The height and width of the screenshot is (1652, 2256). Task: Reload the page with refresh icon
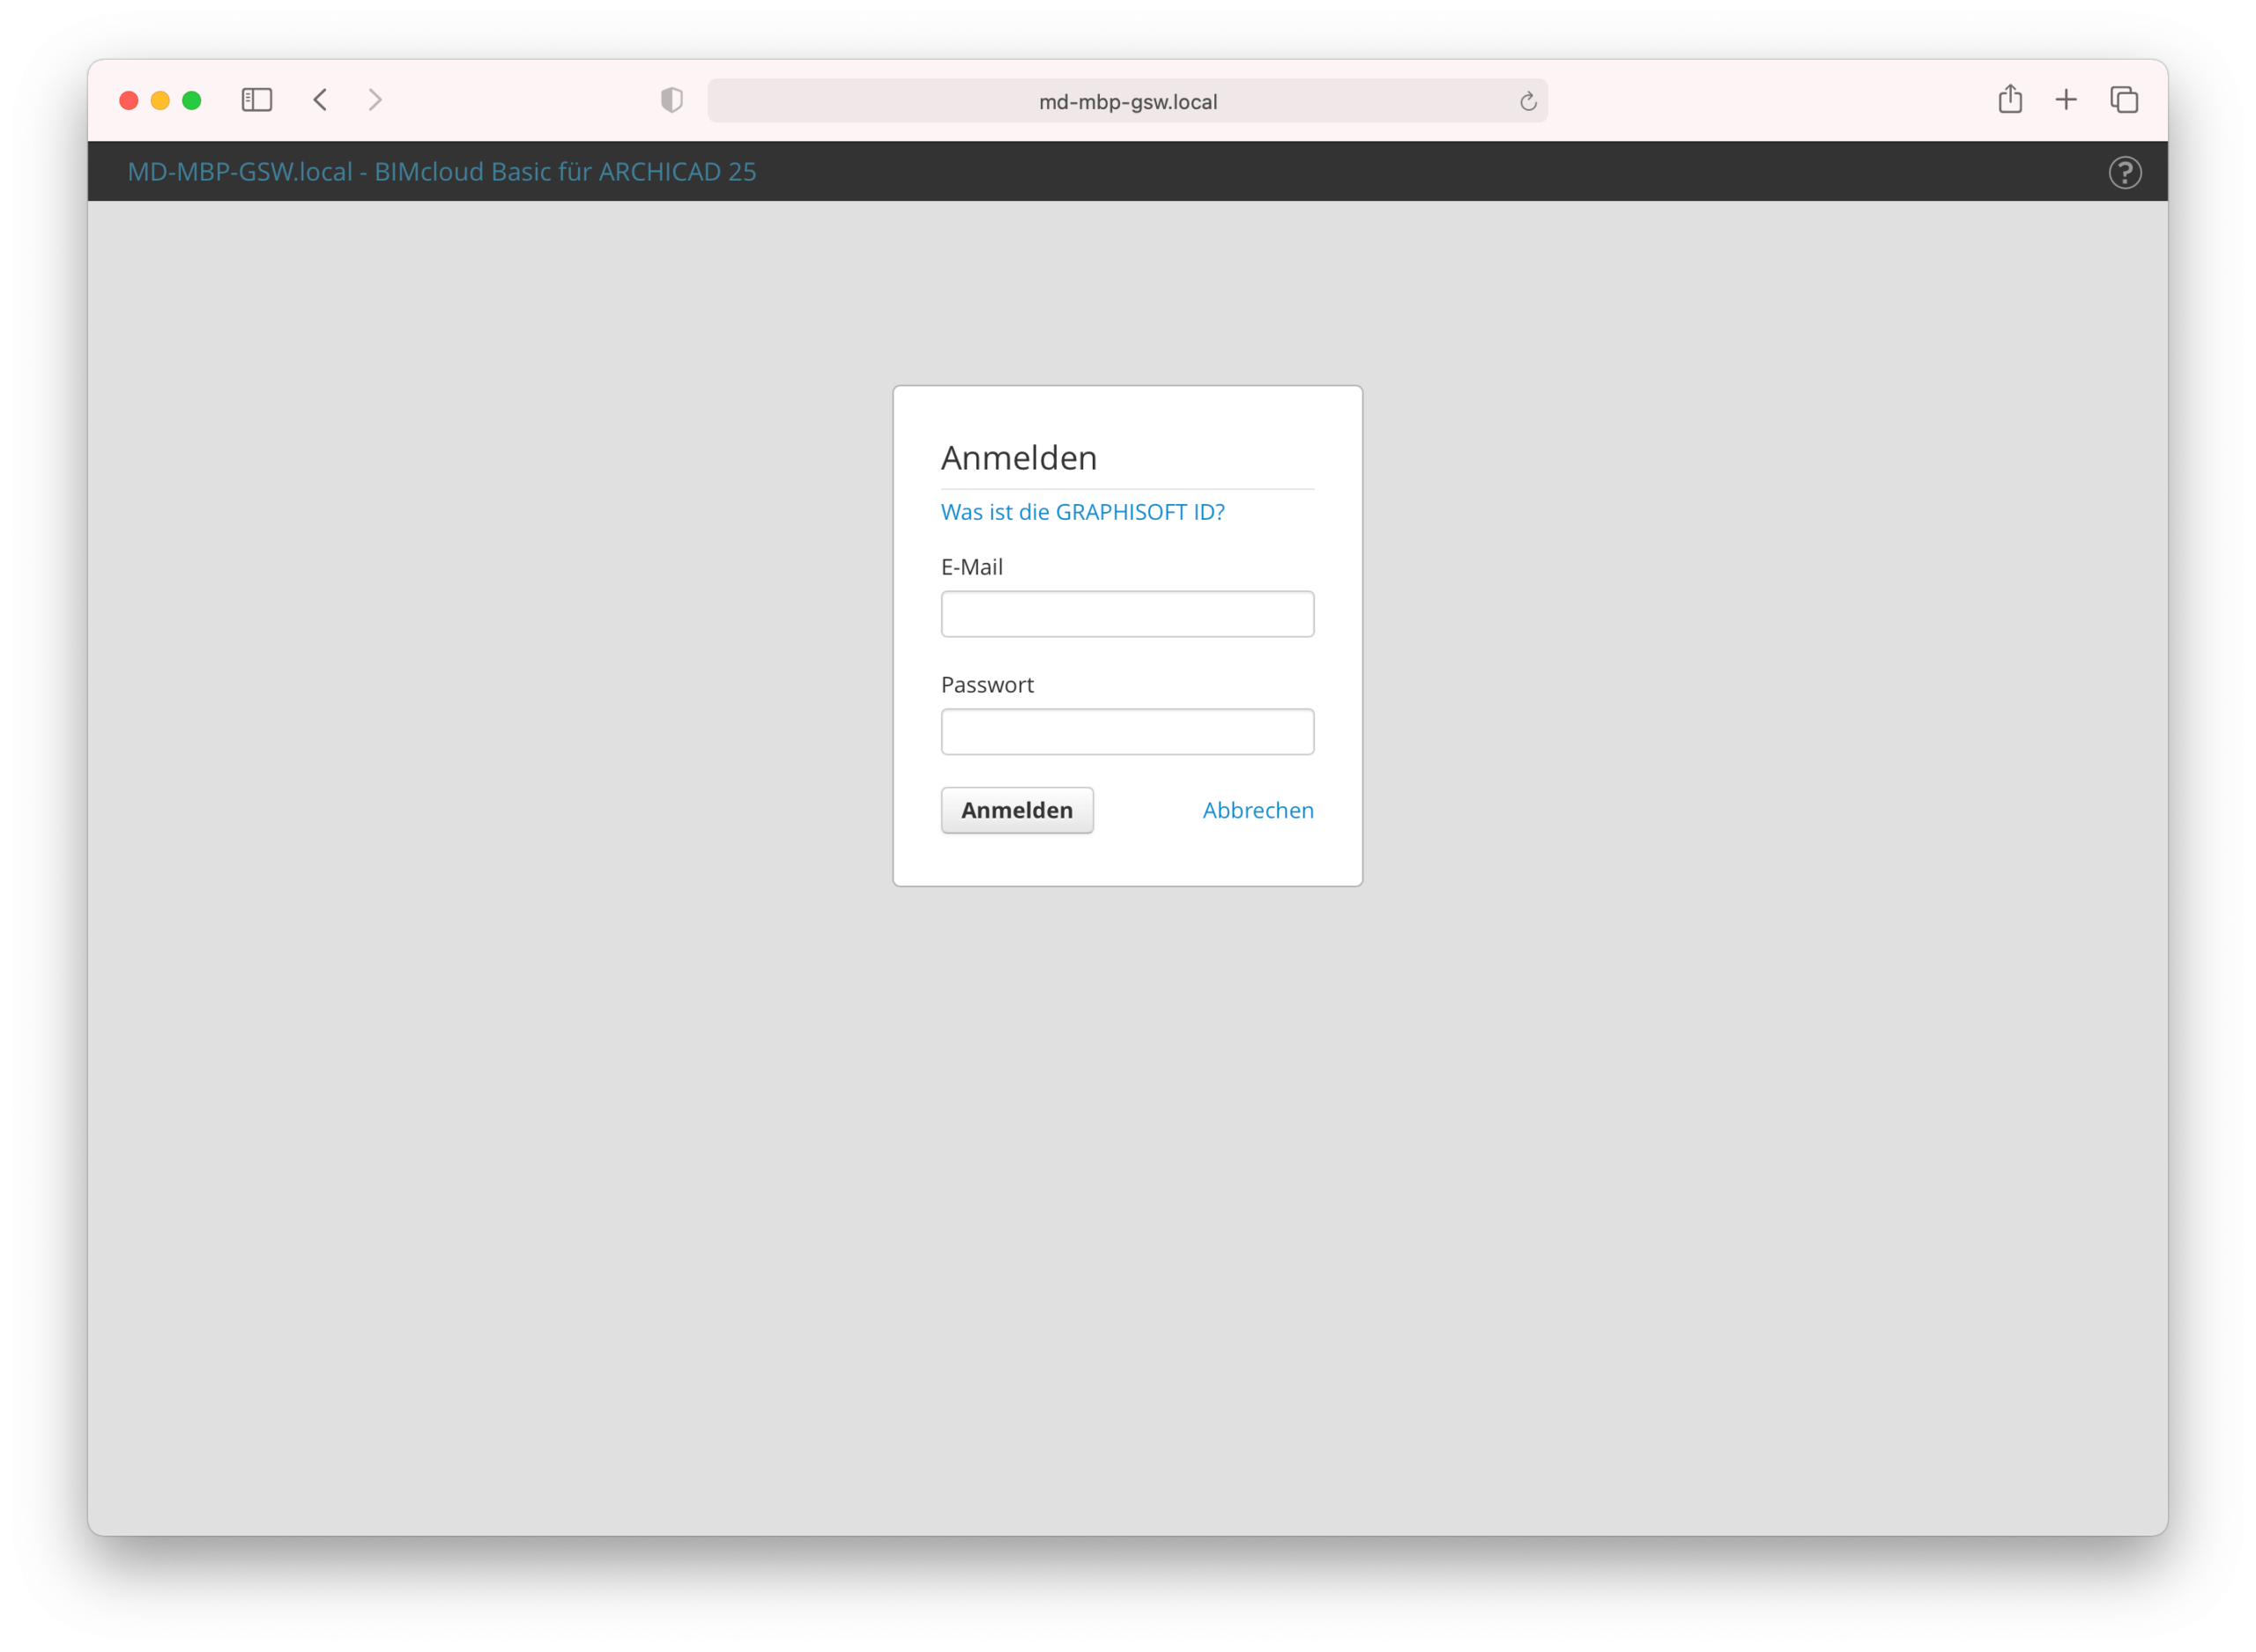coord(1527,101)
